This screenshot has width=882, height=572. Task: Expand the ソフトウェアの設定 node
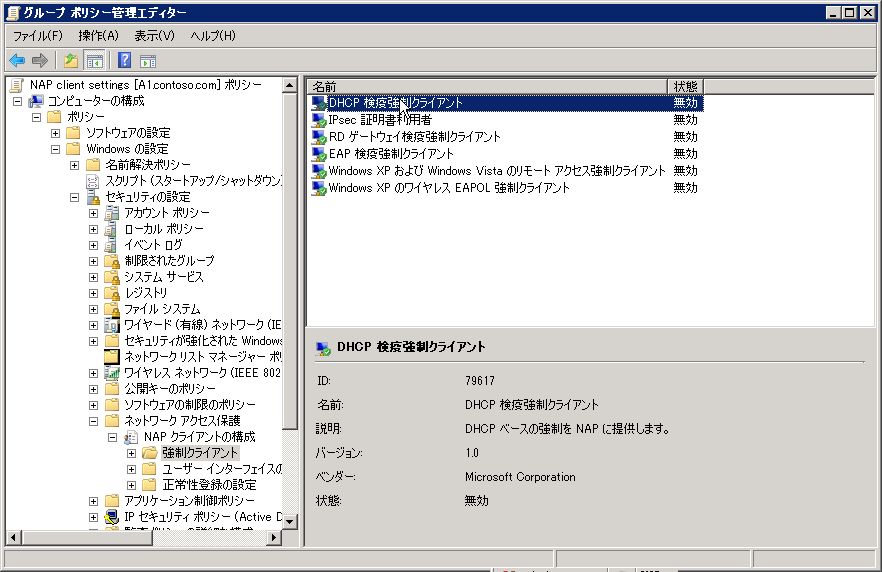(56, 133)
